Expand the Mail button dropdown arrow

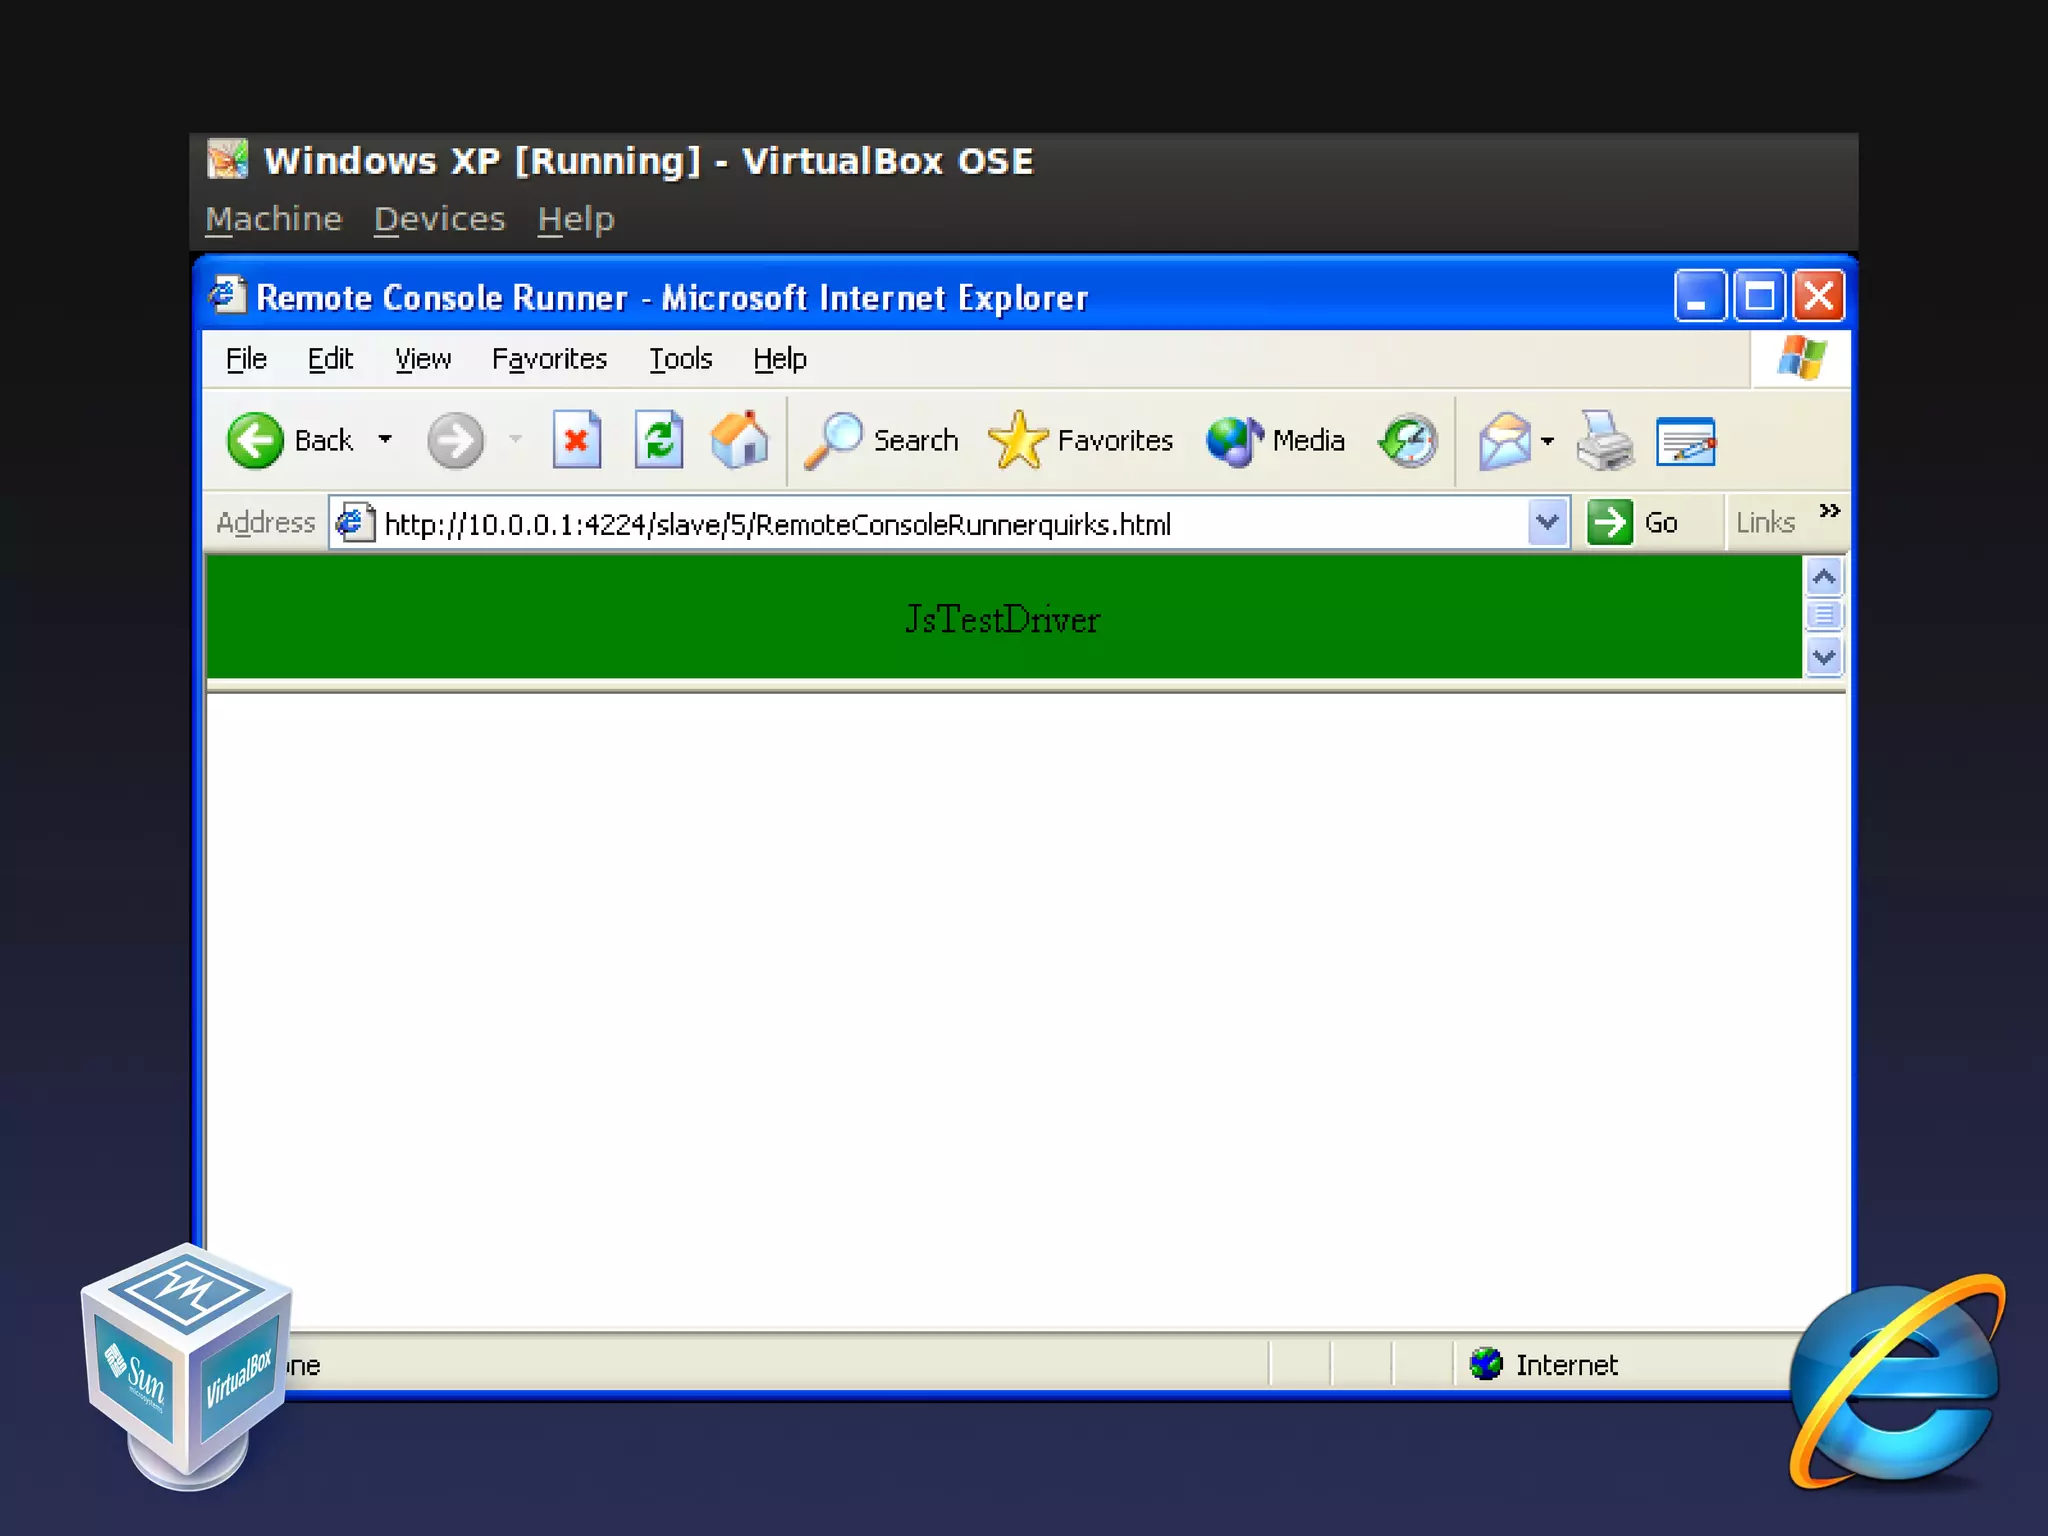click(1548, 441)
